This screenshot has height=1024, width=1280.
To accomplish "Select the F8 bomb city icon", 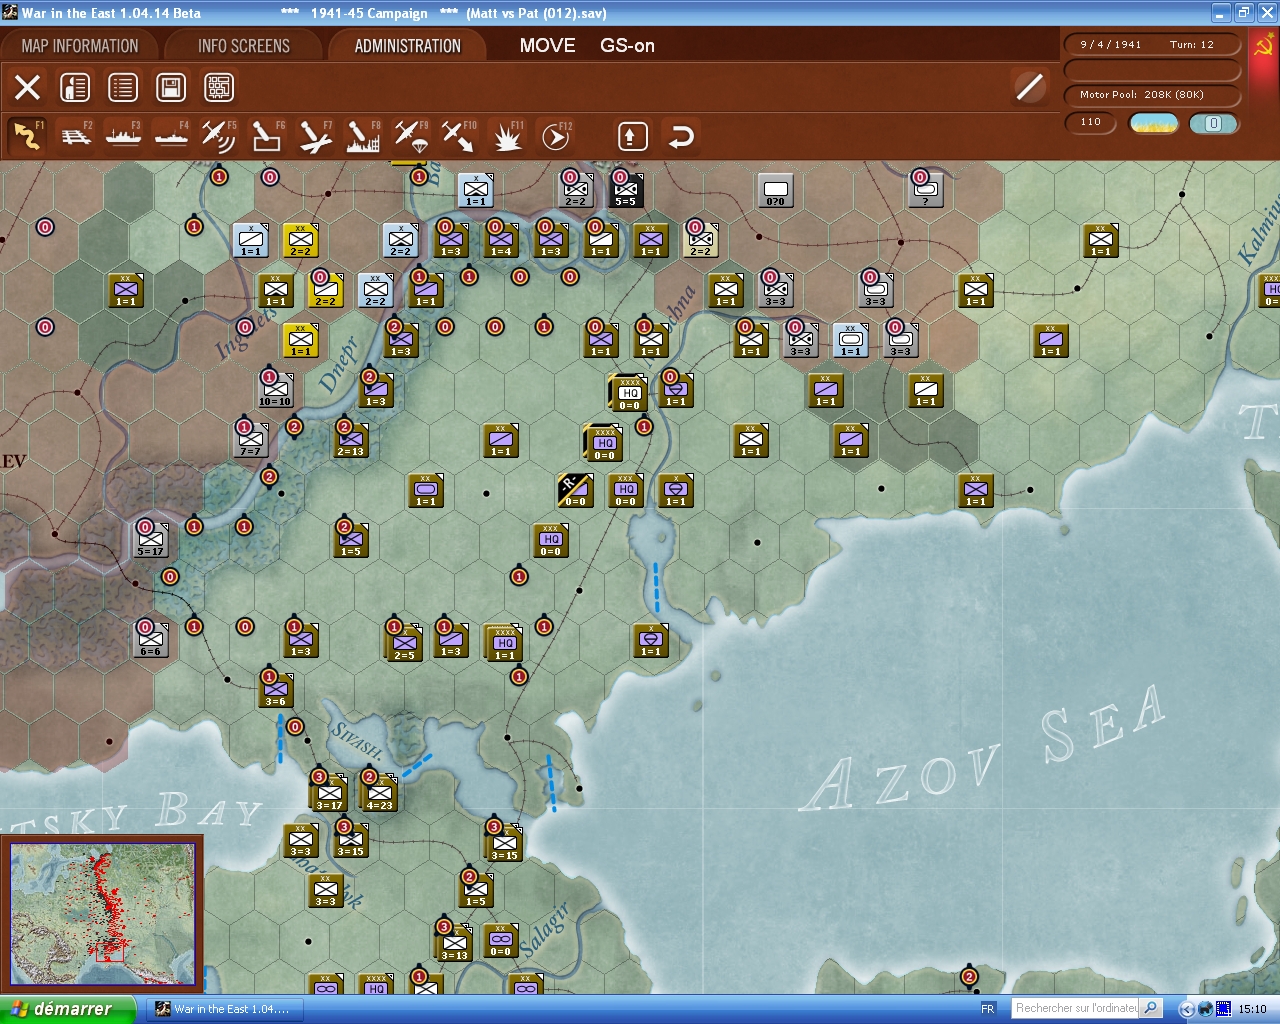I will coord(363,136).
